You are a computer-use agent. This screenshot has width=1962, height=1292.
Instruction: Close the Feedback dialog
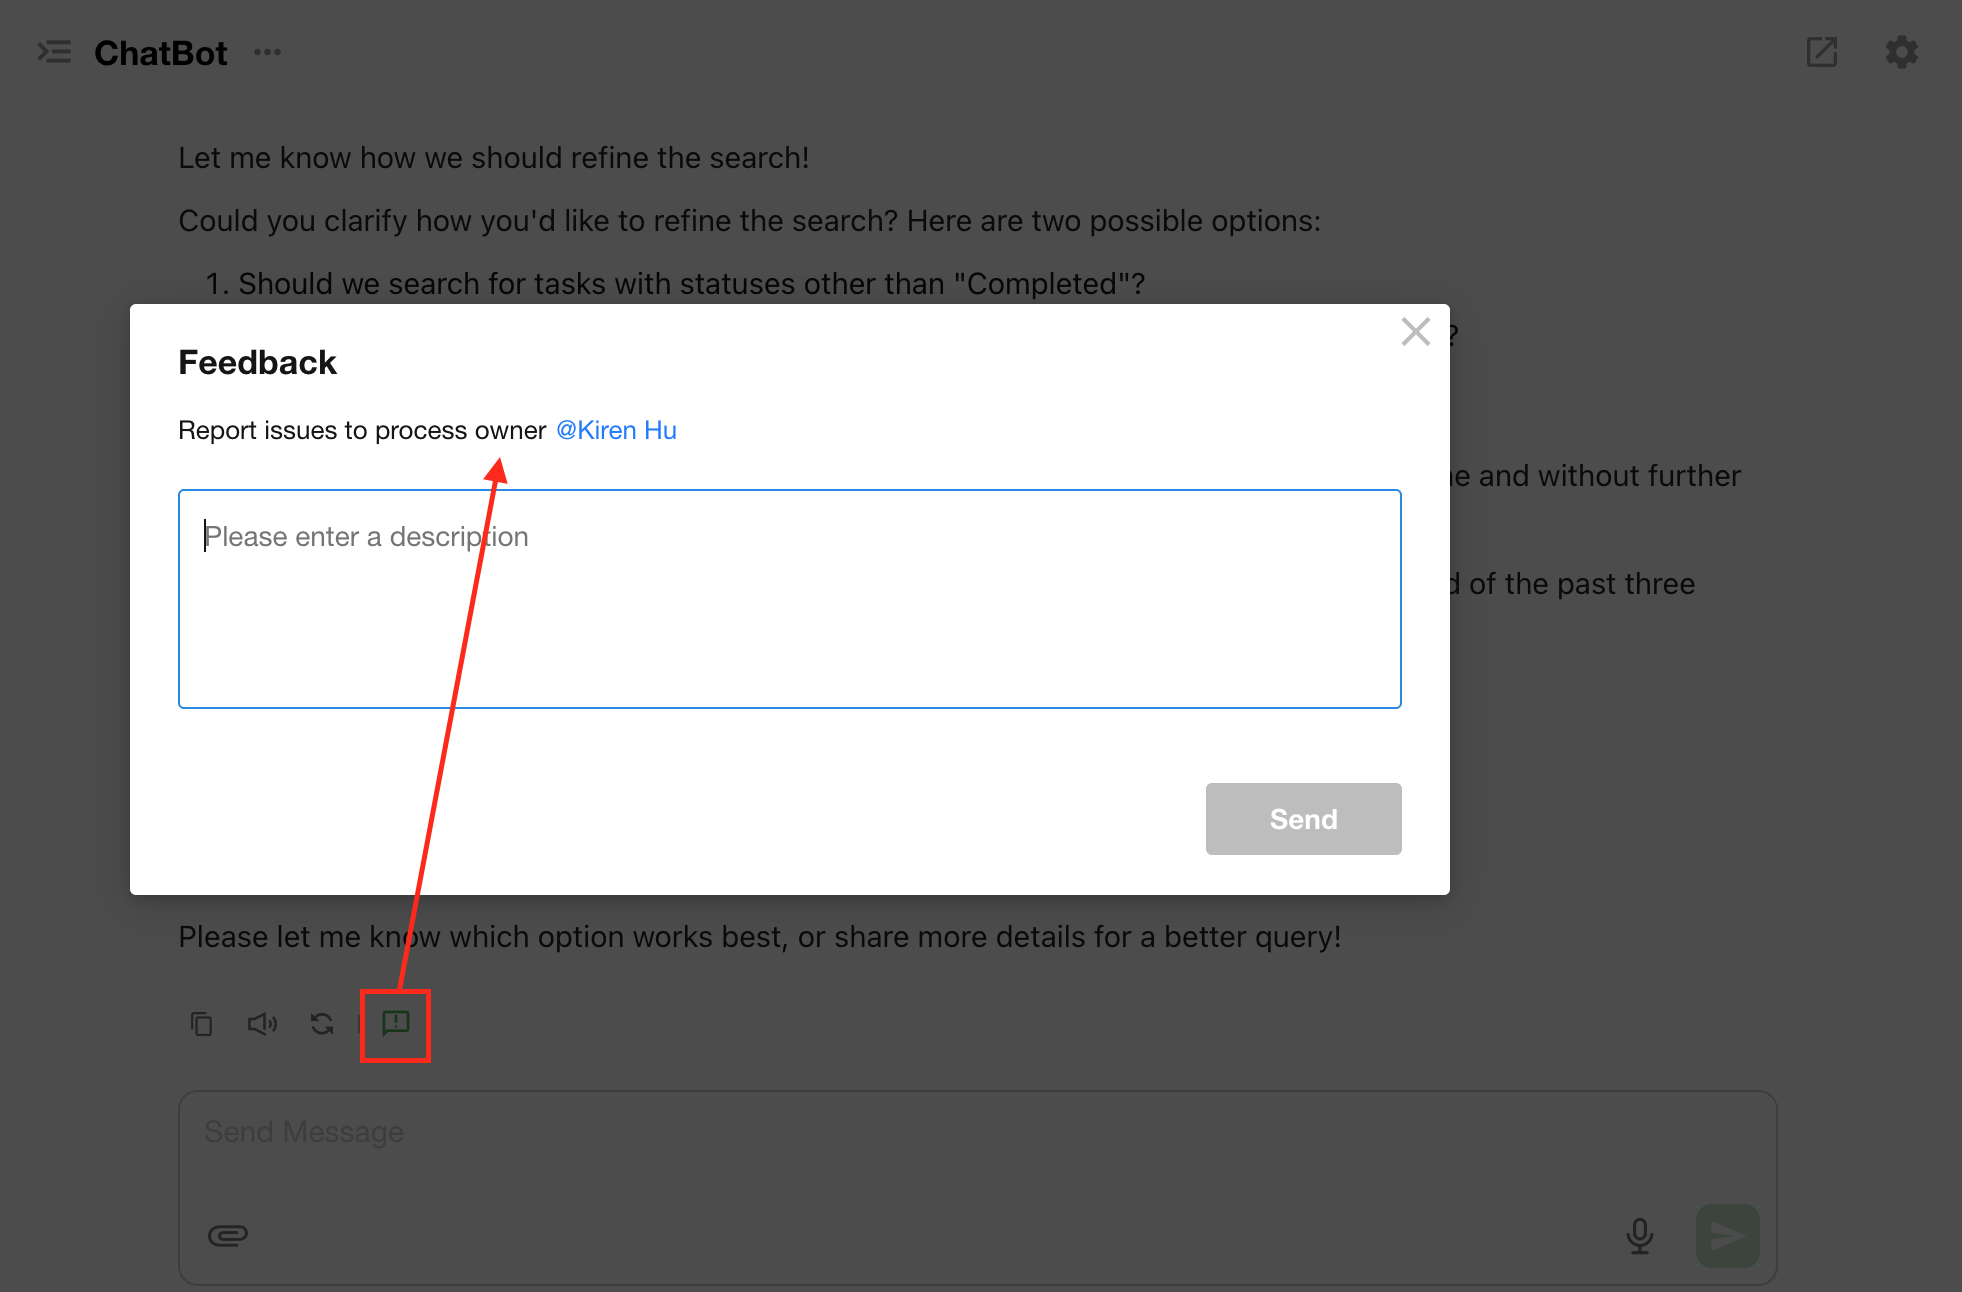1415,332
